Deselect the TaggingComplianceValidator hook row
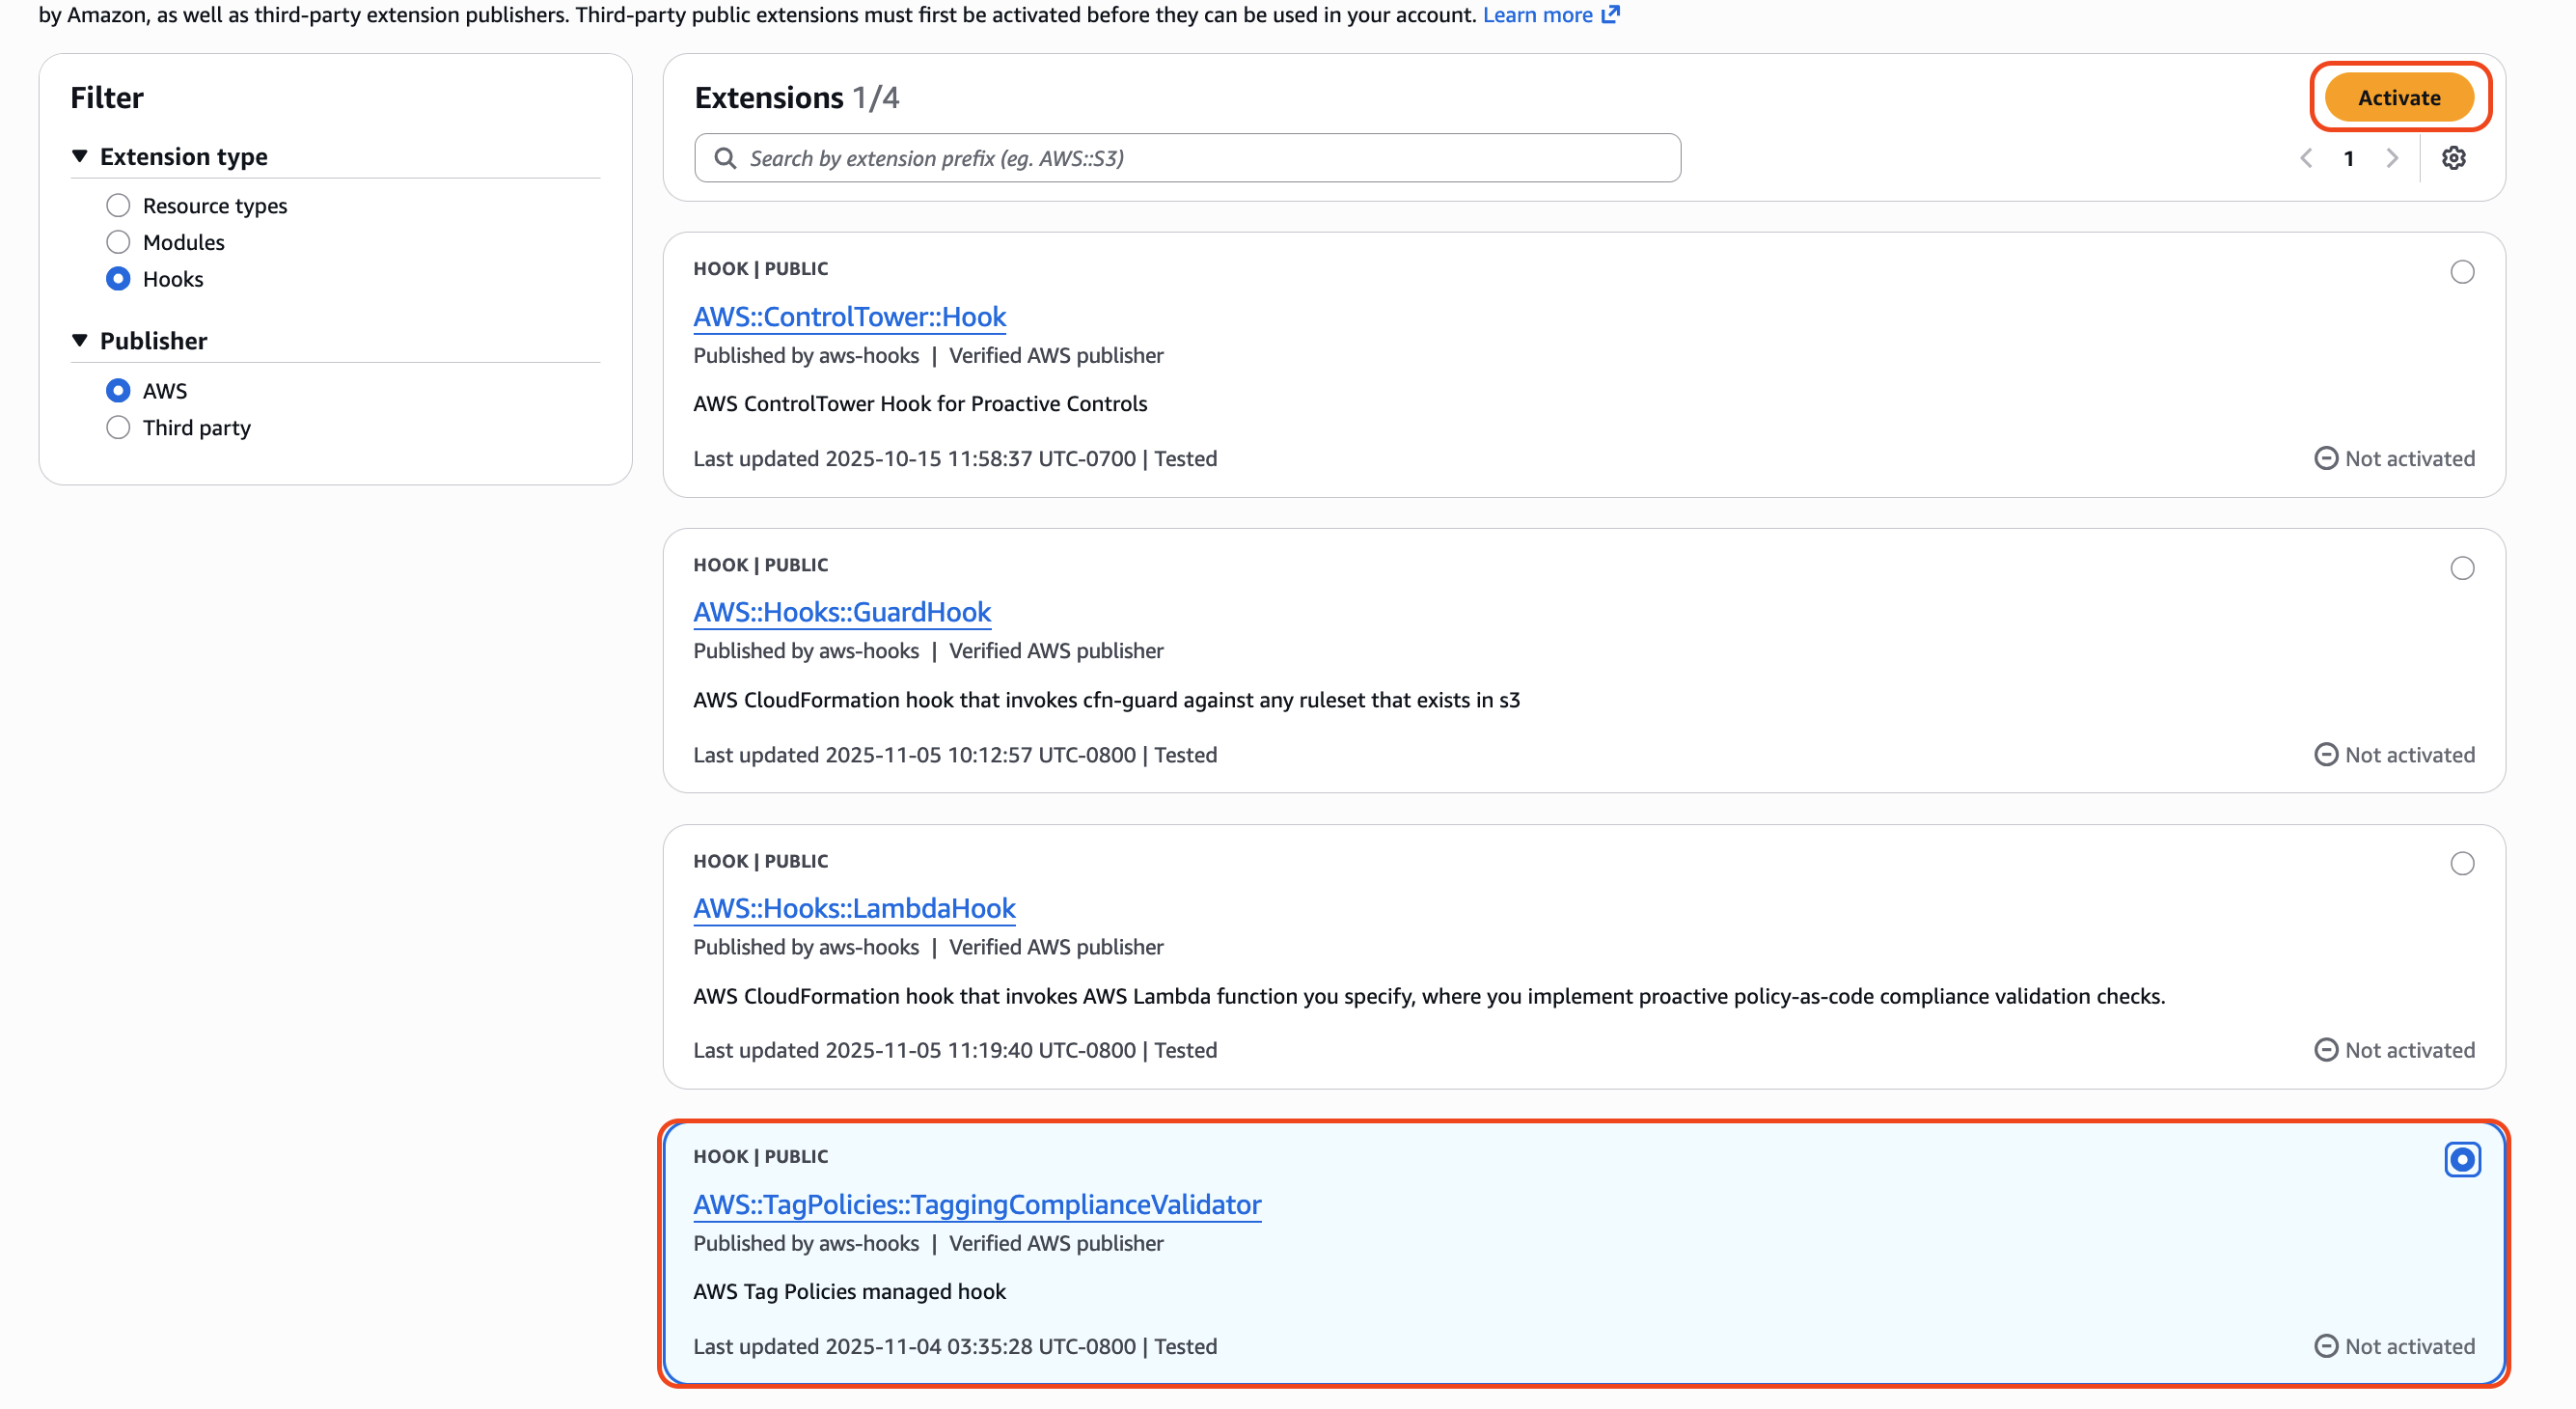2576x1409 pixels. tap(2461, 1160)
